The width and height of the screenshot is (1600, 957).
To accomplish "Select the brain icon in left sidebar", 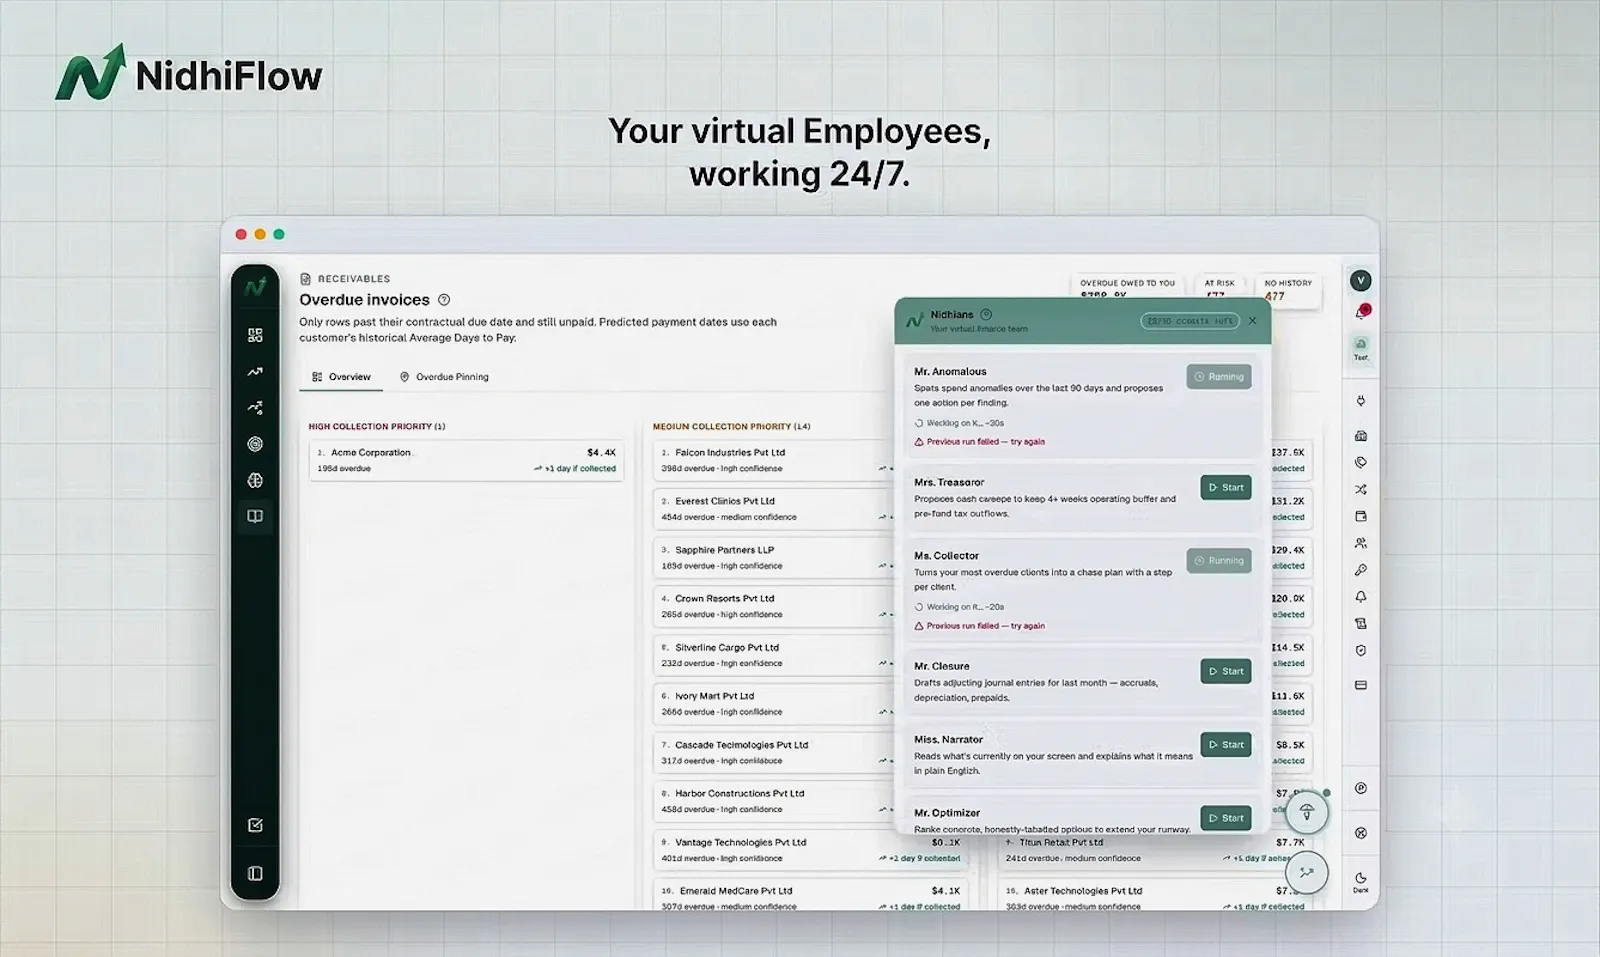I will [255, 480].
